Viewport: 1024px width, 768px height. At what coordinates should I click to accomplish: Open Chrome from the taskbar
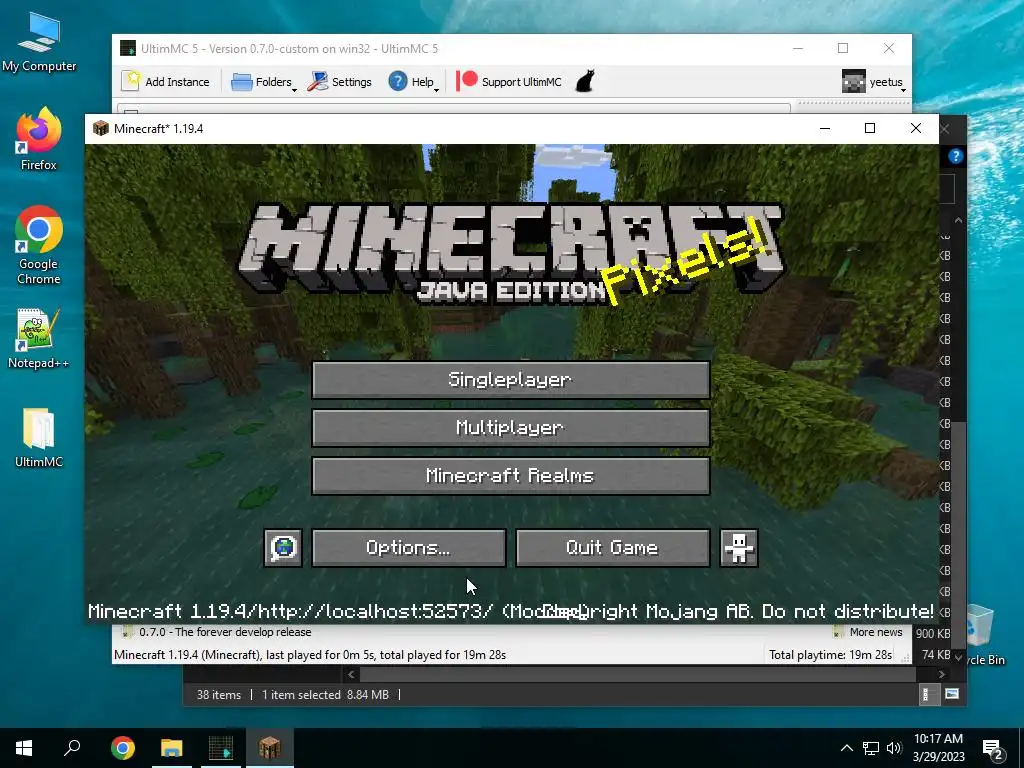click(x=123, y=748)
